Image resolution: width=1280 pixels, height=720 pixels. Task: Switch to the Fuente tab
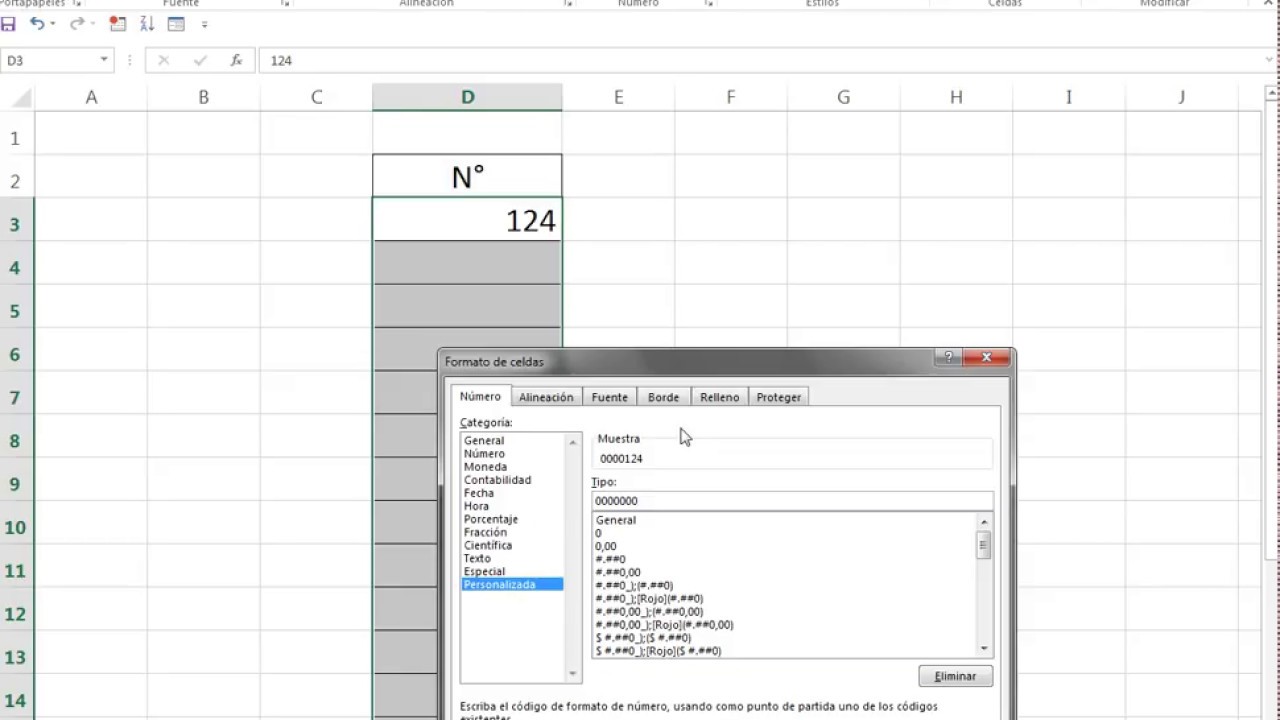pyautogui.click(x=609, y=397)
